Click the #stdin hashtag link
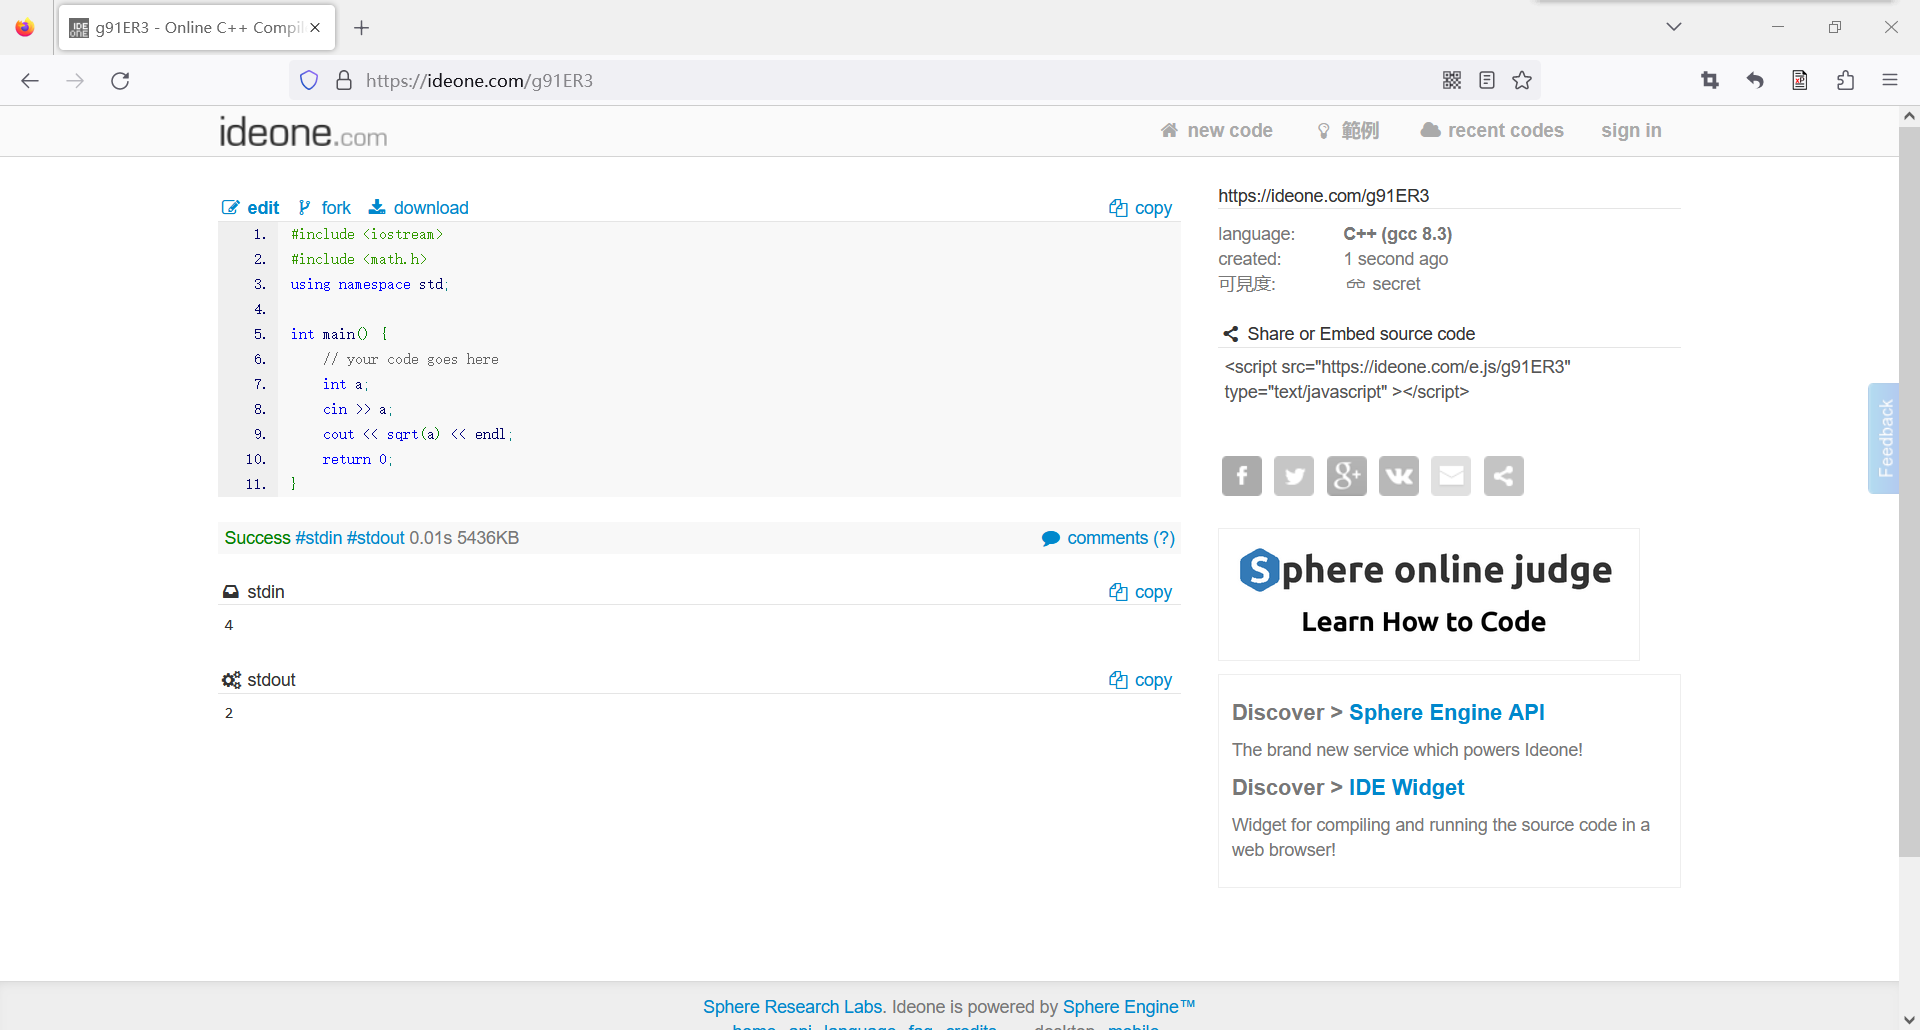This screenshot has height=1030, width=1920. (x=319, y=538)
